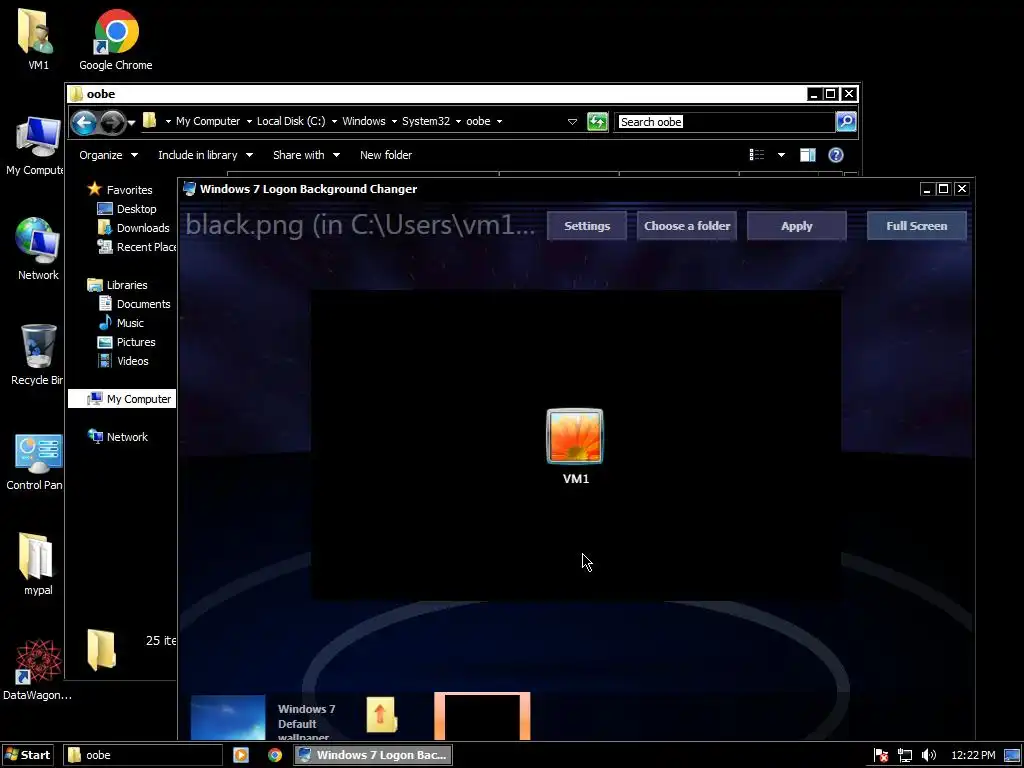This screenshot has height=768, width=1024.
Task: Open Documents library in navigation pane
Action: 134,304
